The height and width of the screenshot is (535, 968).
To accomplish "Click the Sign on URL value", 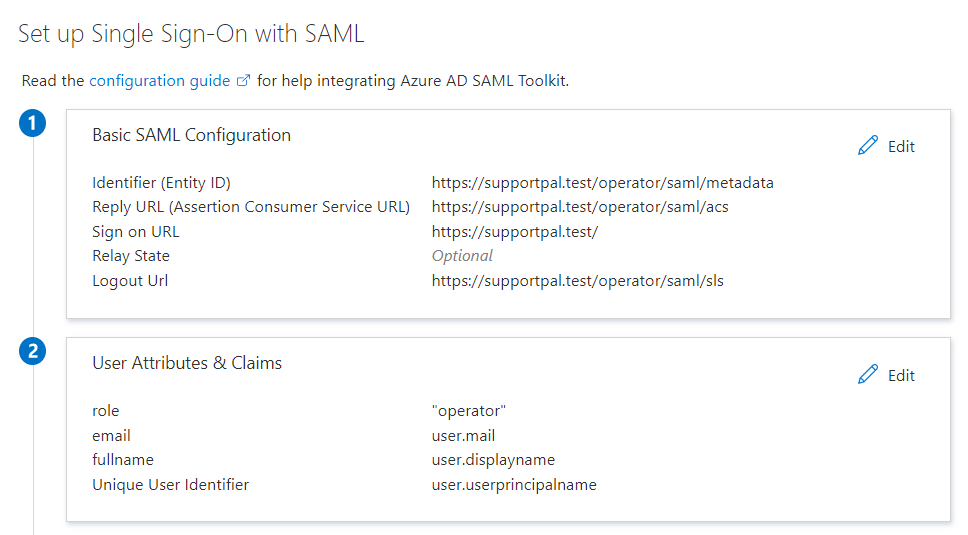I will click(514, 232).
